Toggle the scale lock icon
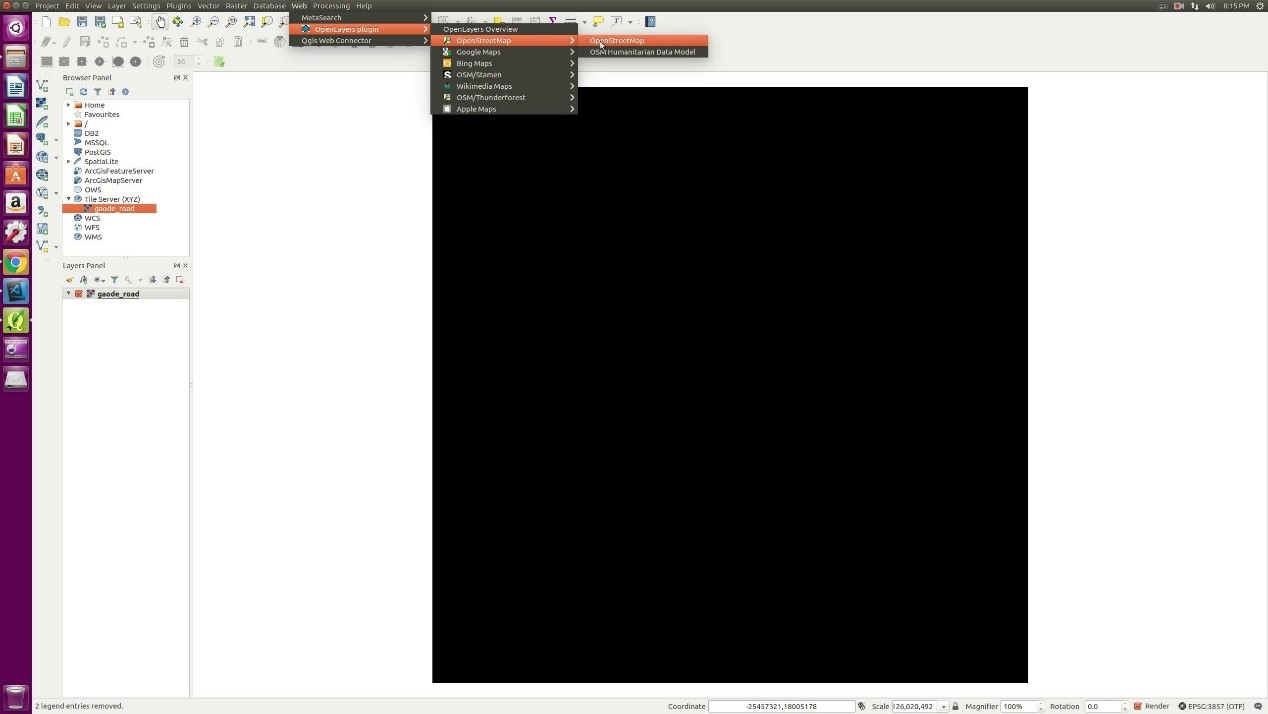 coord(955,706)
